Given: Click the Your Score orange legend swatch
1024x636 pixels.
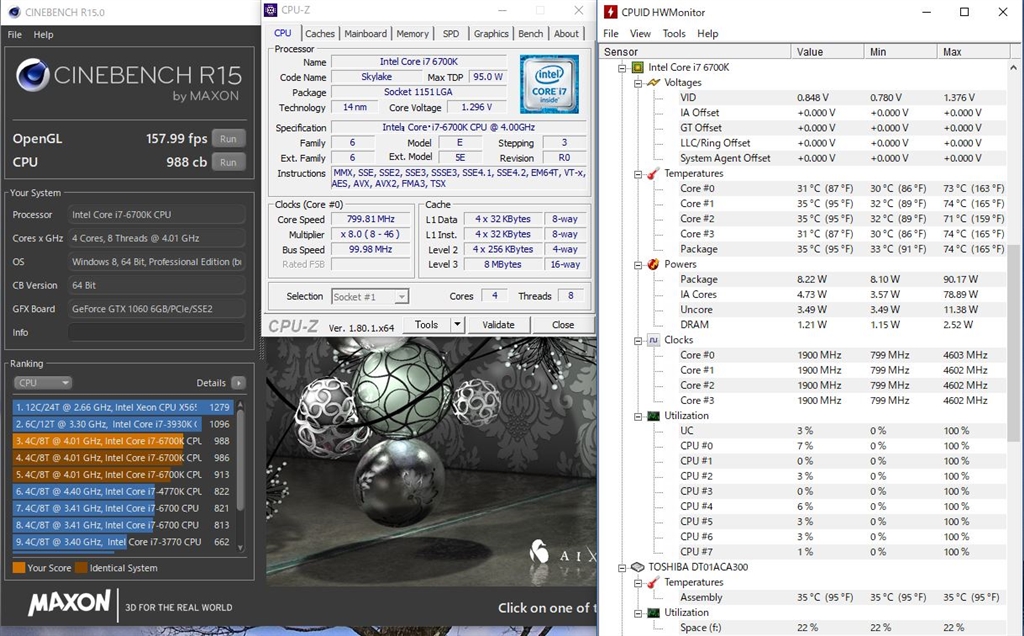Looking at the screenshot, I should coord(19,567).
